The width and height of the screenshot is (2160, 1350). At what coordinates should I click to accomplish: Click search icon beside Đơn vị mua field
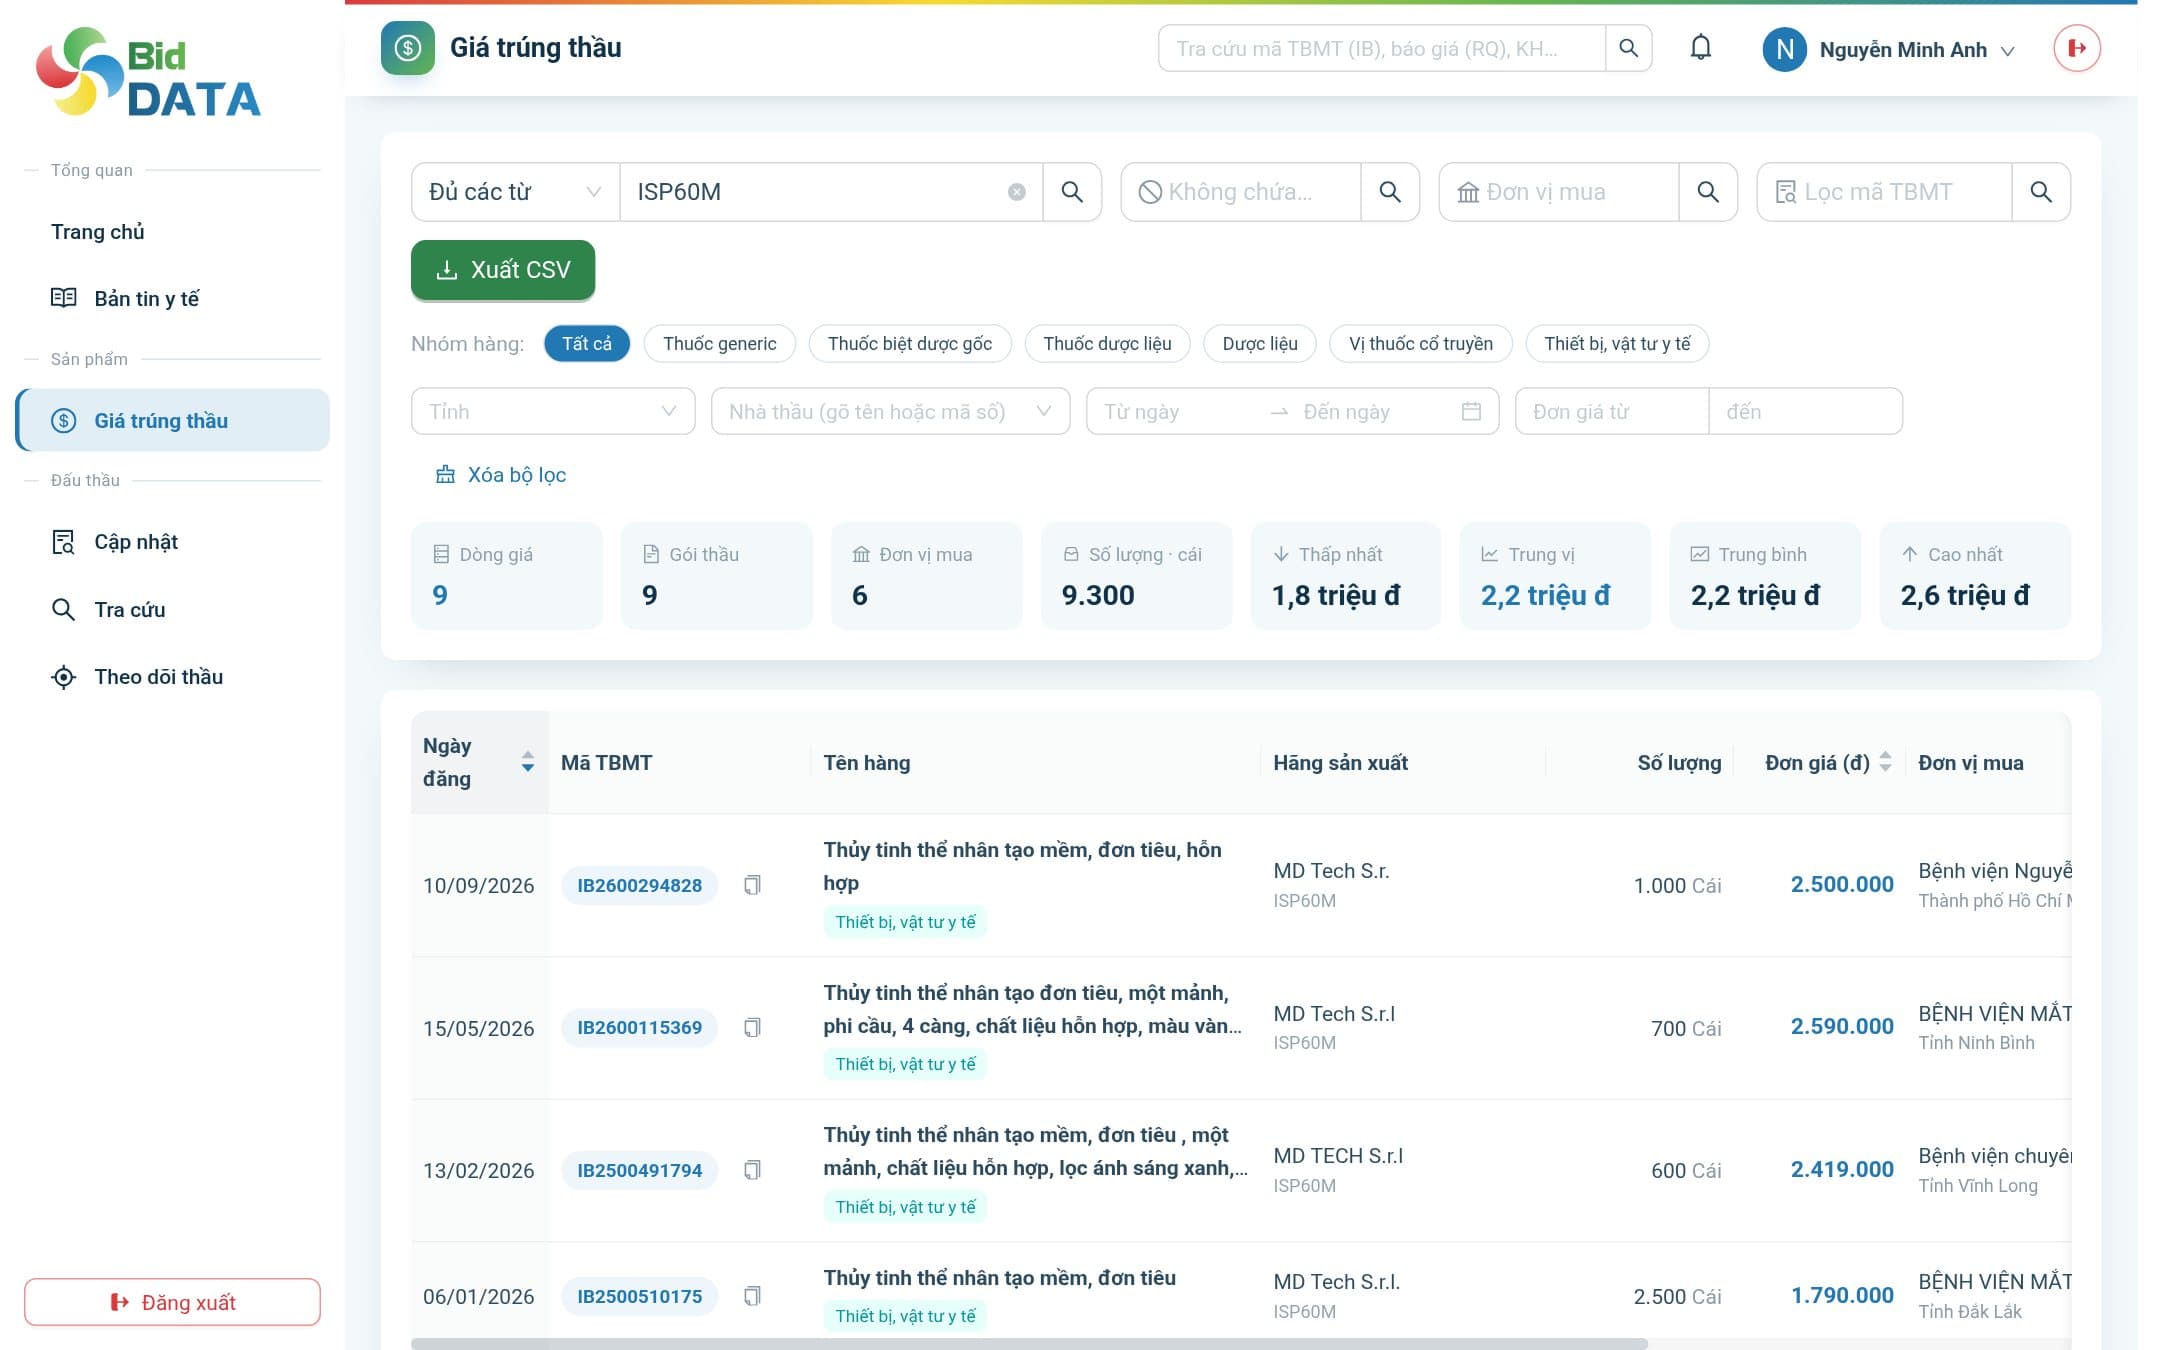coord(1708,192)
